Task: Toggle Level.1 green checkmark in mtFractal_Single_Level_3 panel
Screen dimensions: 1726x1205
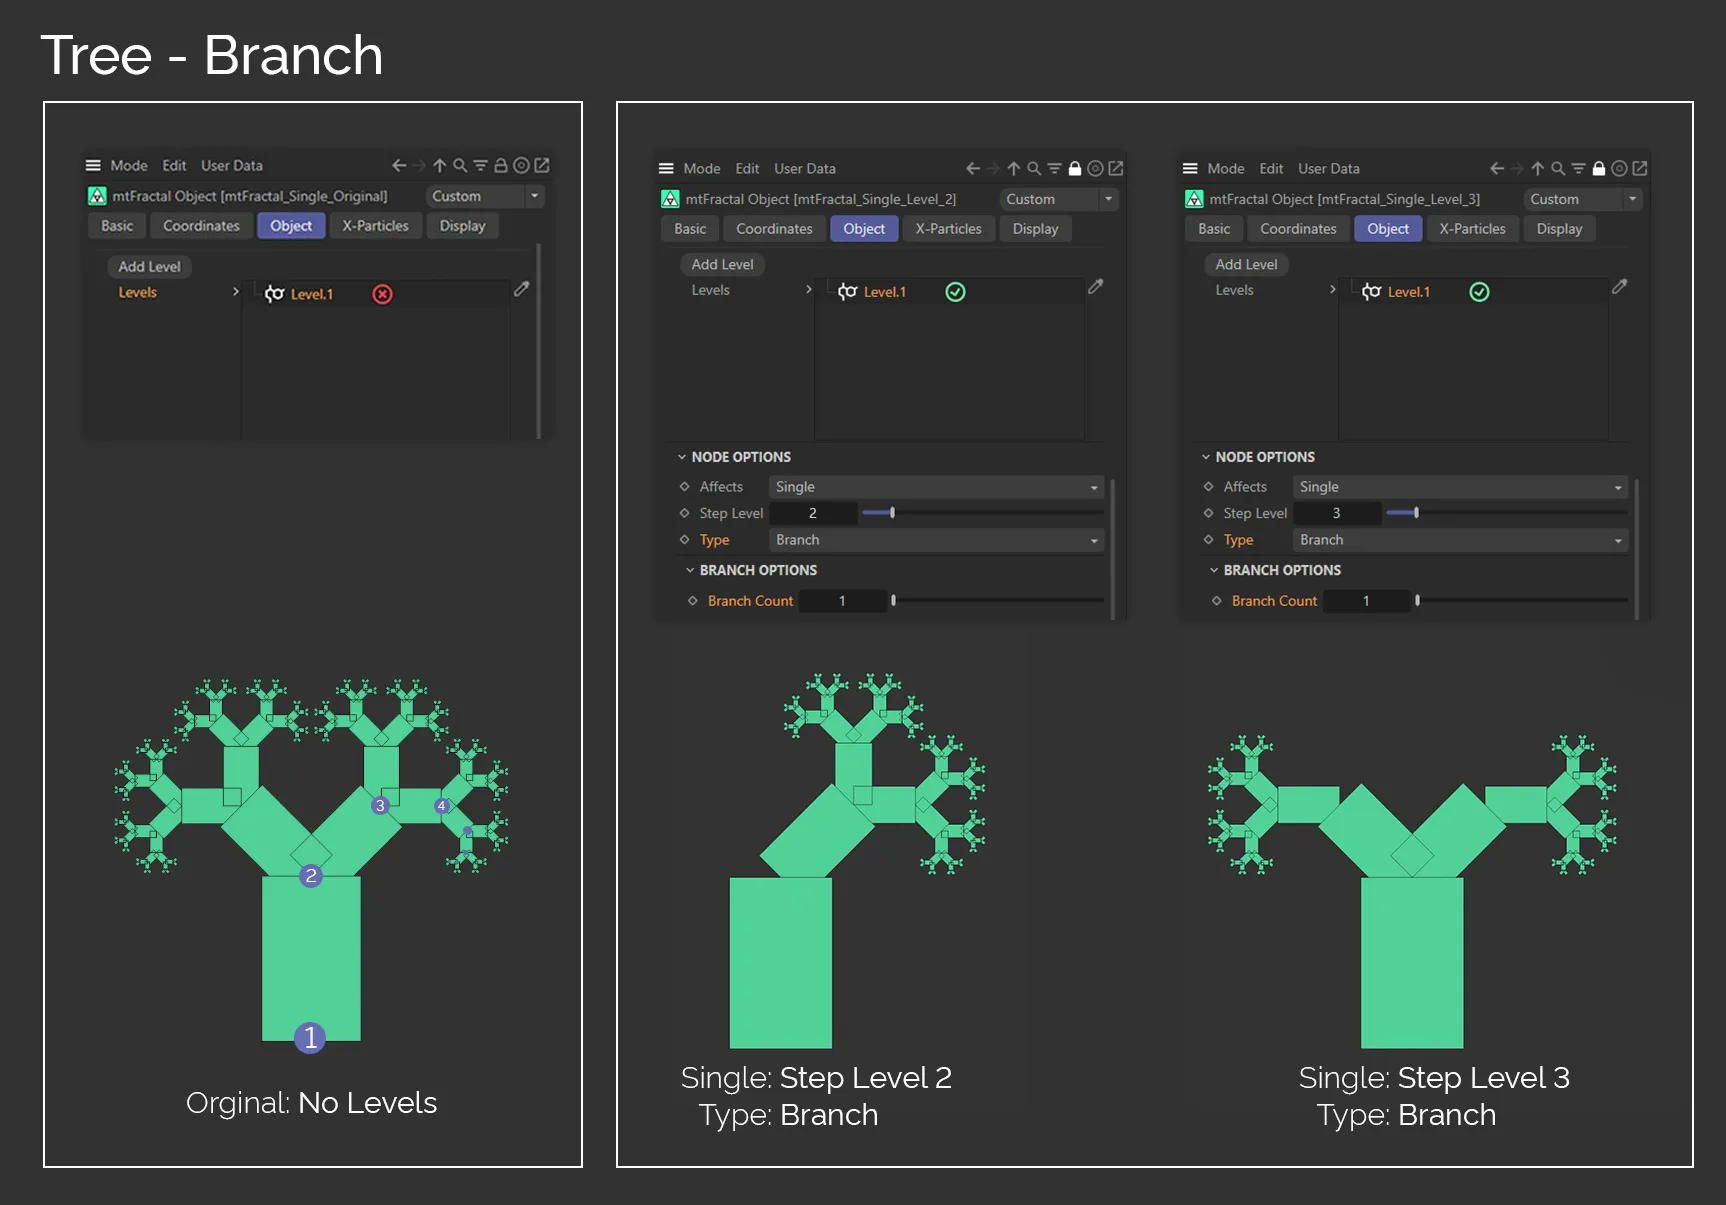Action: click(x=1479, y=292)
